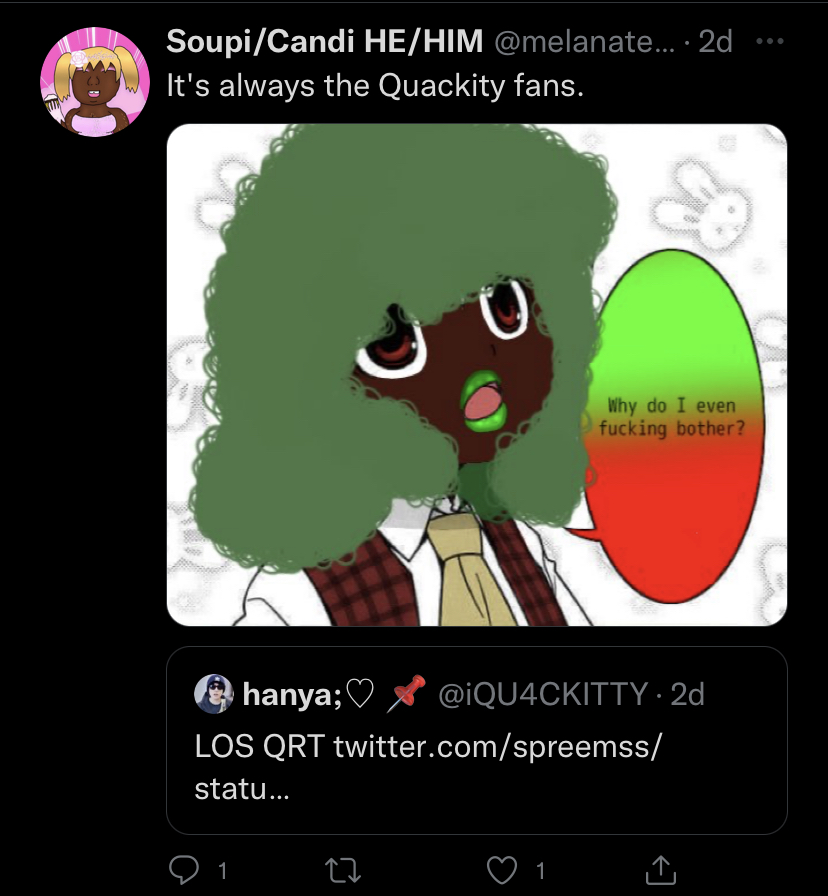Open Soupi/Candi profile avatar
The height and width of the screenshot is (896, 828).
(x=95, y=82)
